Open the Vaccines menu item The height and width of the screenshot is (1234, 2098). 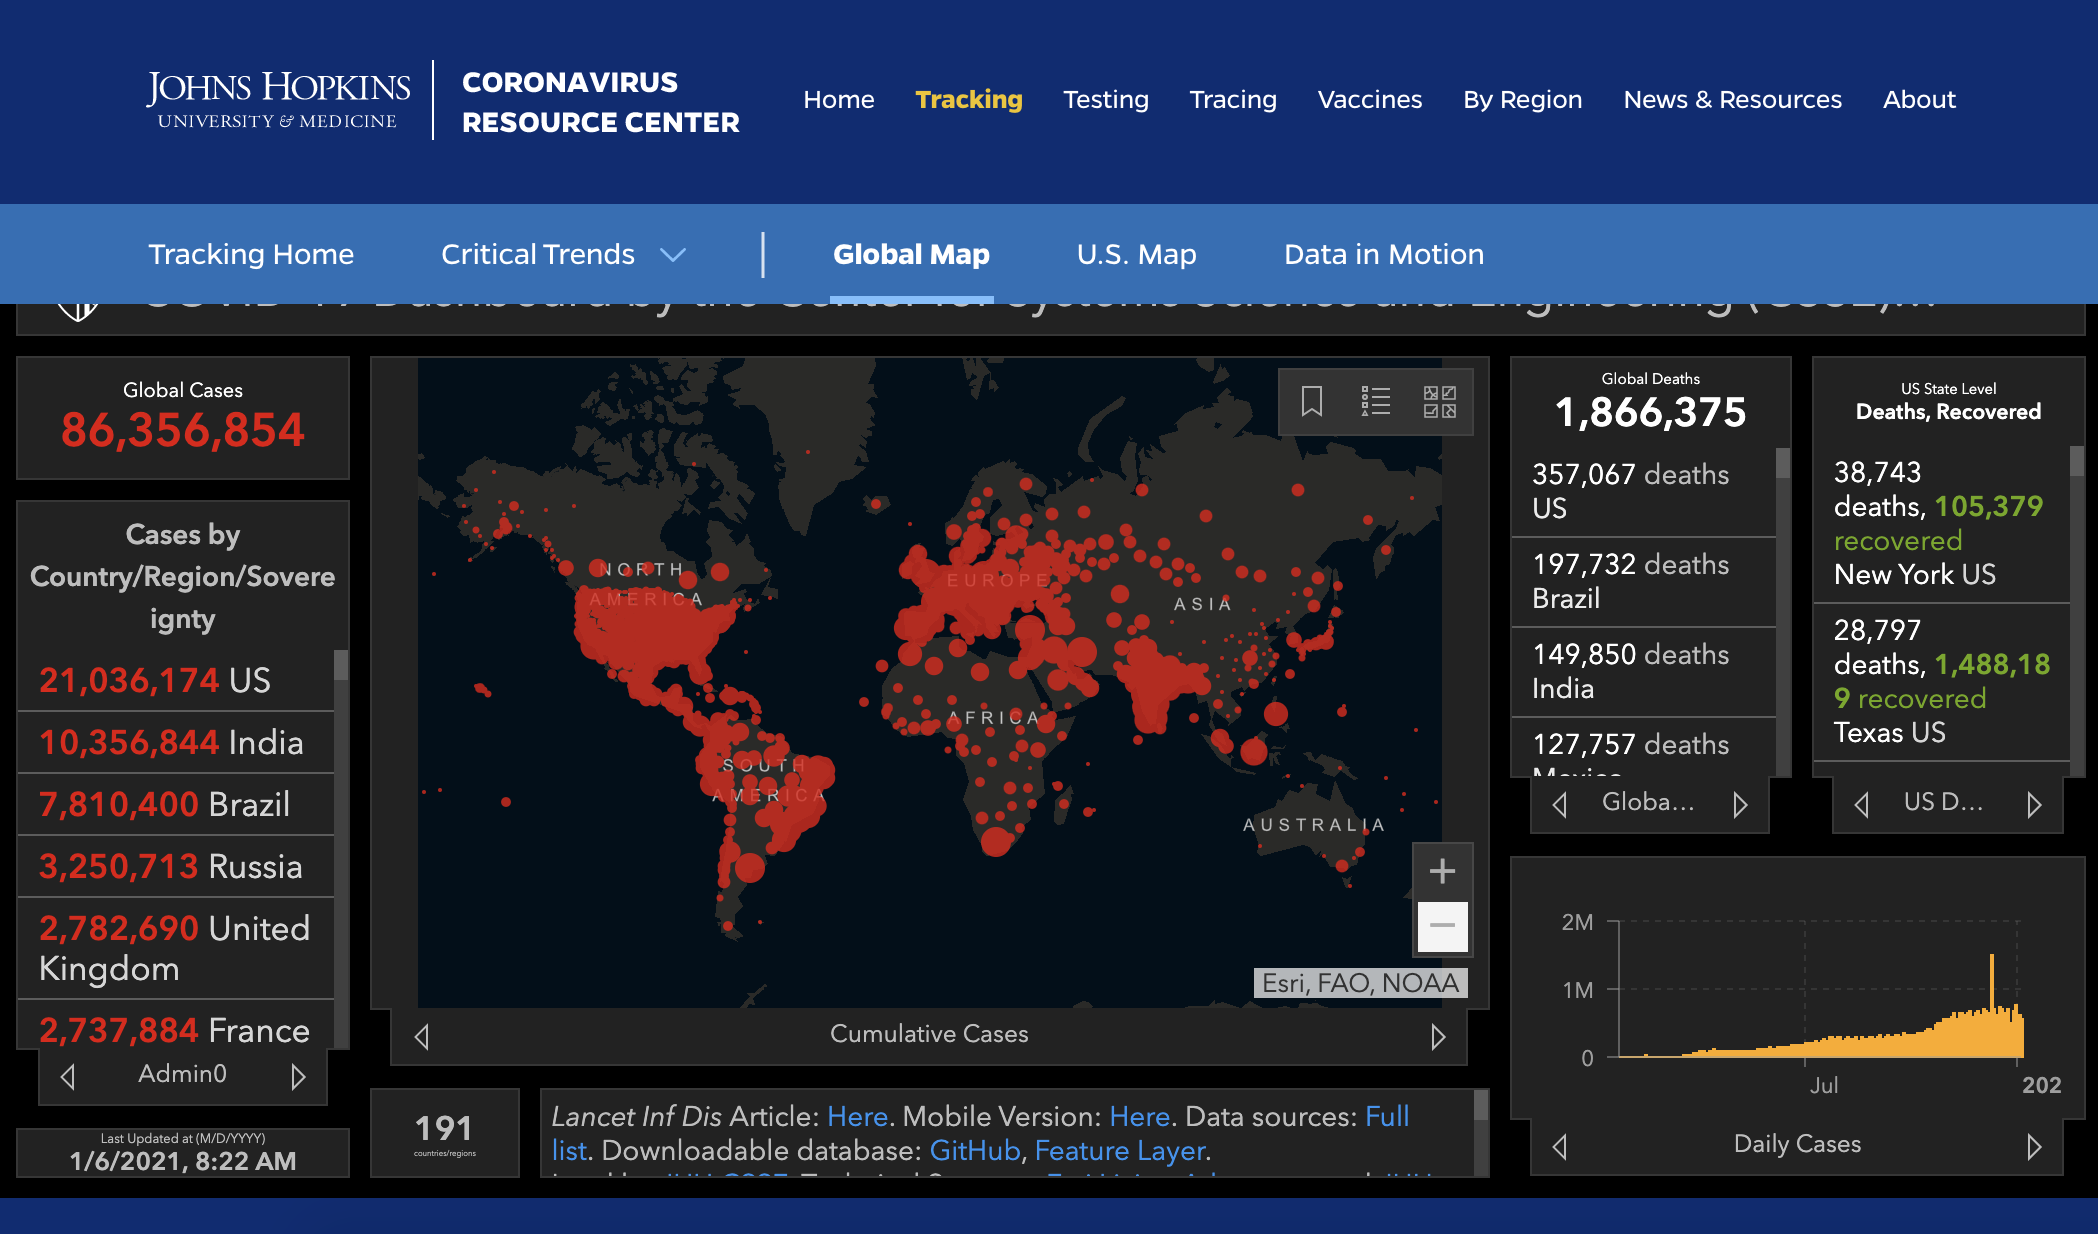pos(1369,100)
